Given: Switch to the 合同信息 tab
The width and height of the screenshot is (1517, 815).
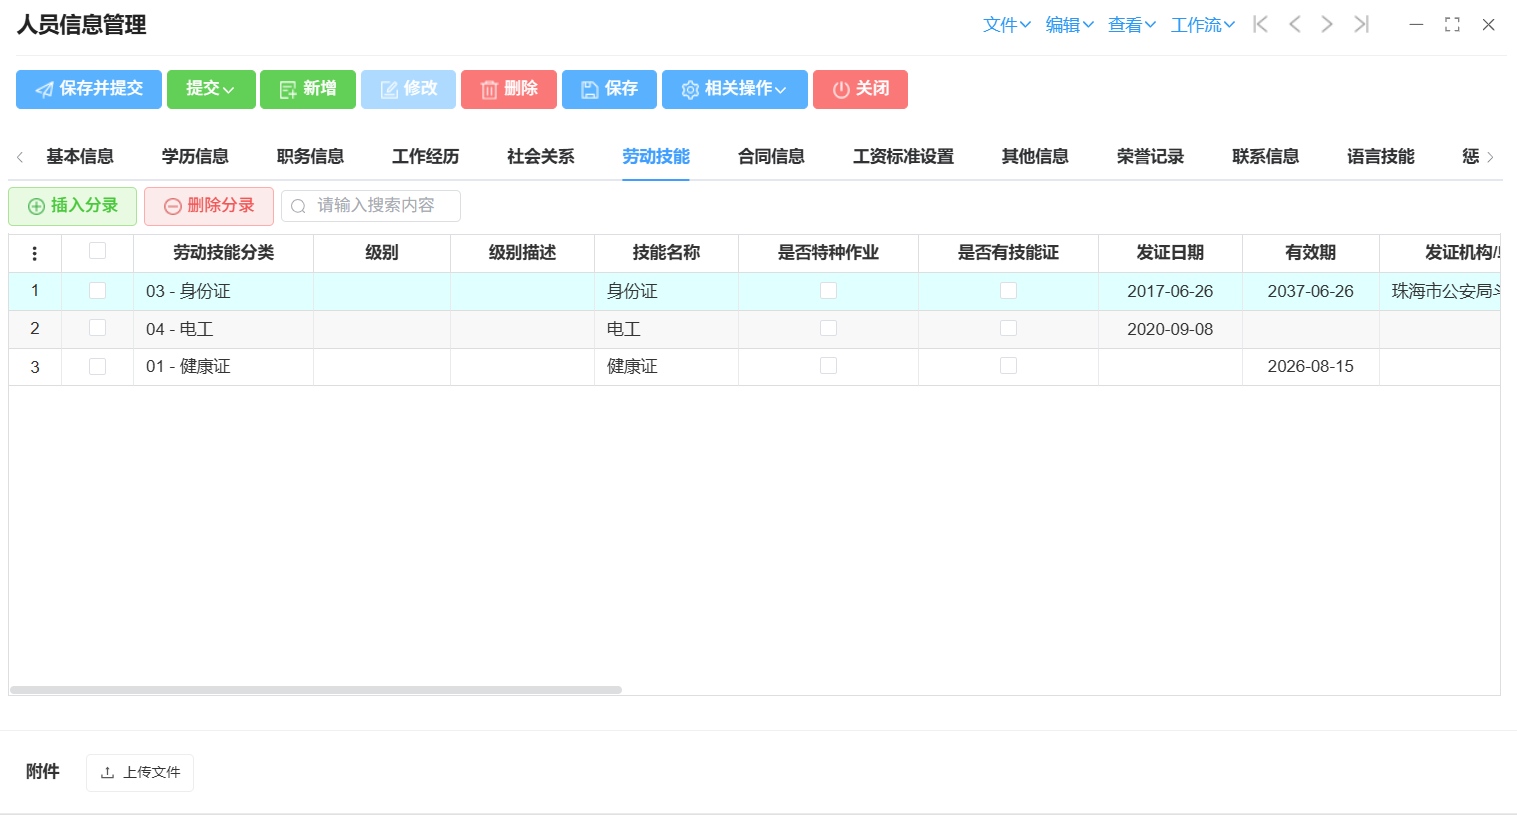Looking at the screenshot, I should 771,156.
